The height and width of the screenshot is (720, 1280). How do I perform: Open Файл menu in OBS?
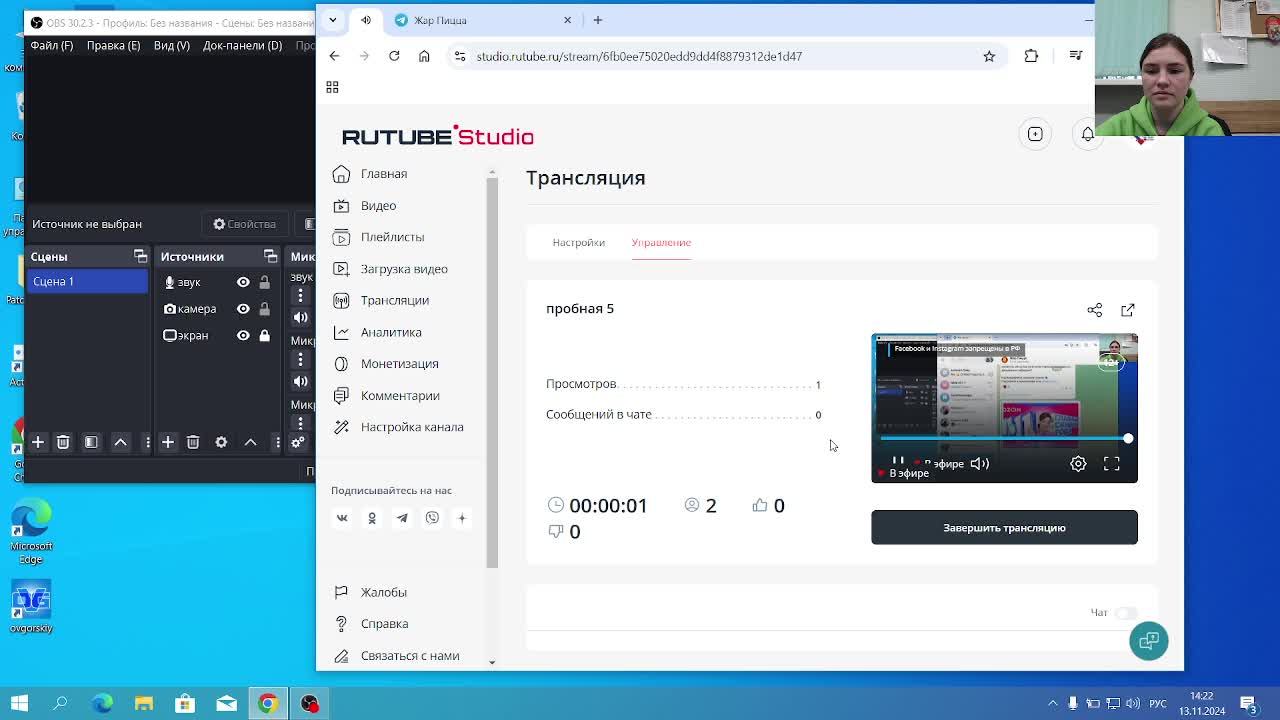(51, 45)
